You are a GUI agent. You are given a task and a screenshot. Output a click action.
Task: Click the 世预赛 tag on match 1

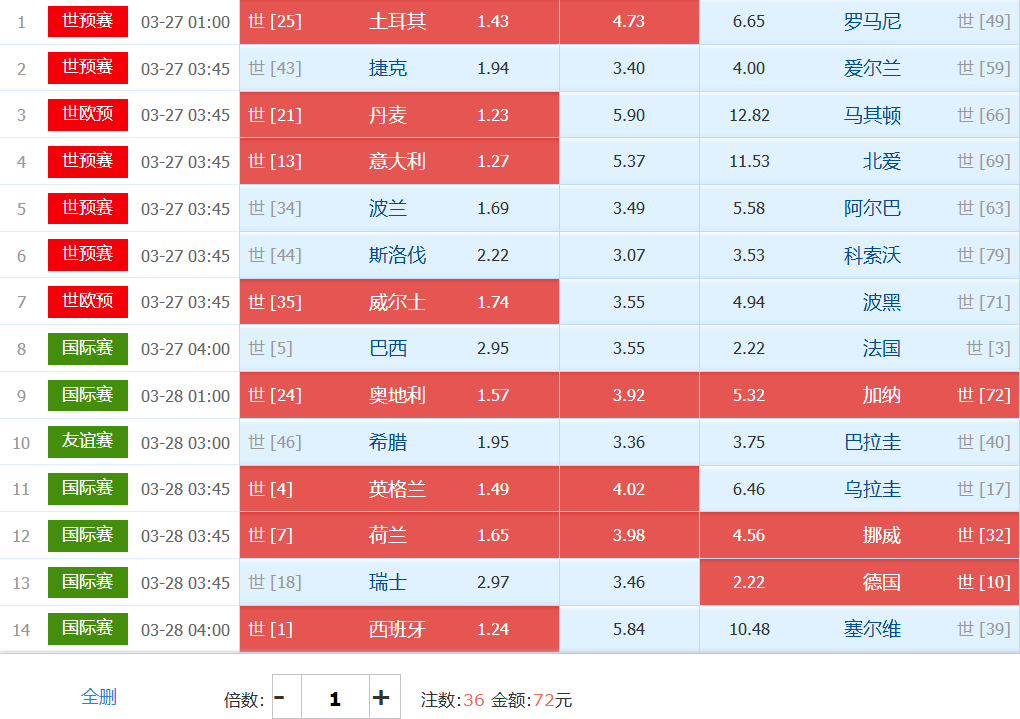(x=88, y=21)
